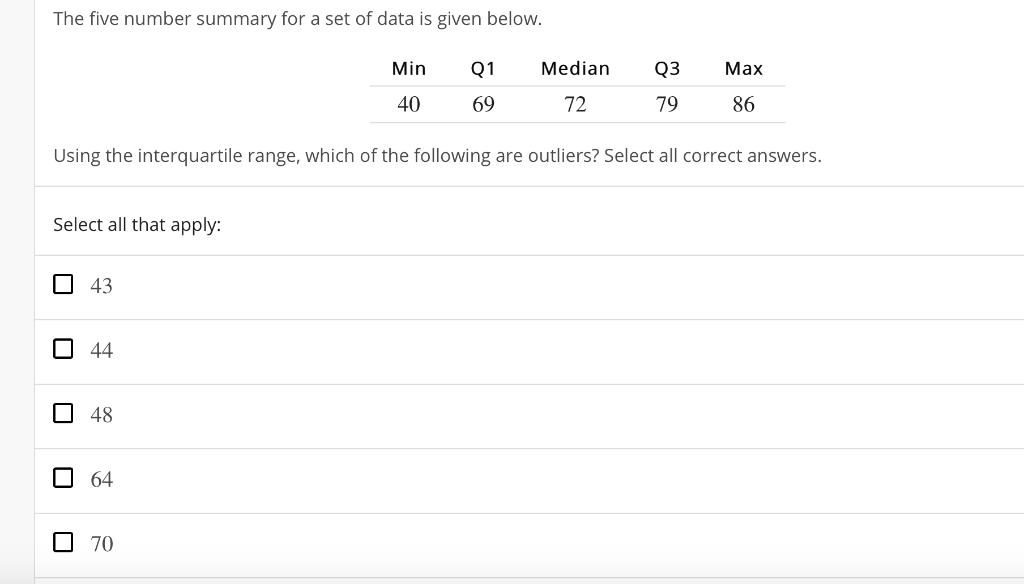Tick the checkbox next to 48
The height and width of the screenshot is (584, 1024).
pos(63,413)
